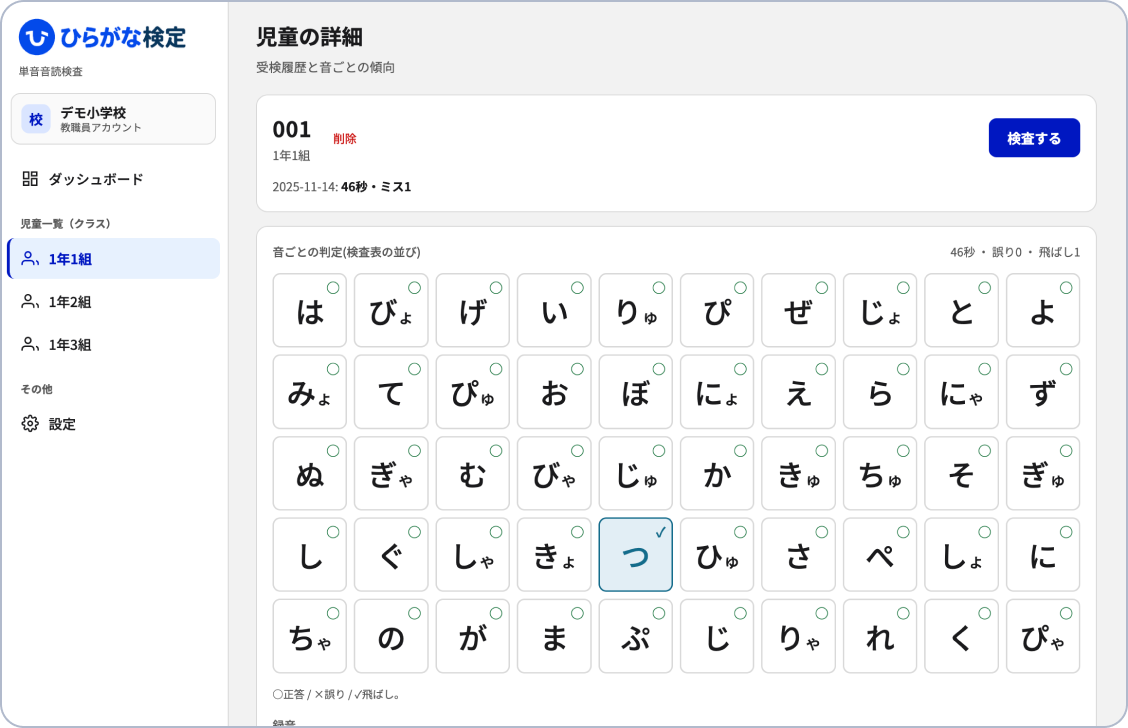Click the ちゅ character tile
Viewport: 1128px width, 728px height.
[x=880, y=473]
